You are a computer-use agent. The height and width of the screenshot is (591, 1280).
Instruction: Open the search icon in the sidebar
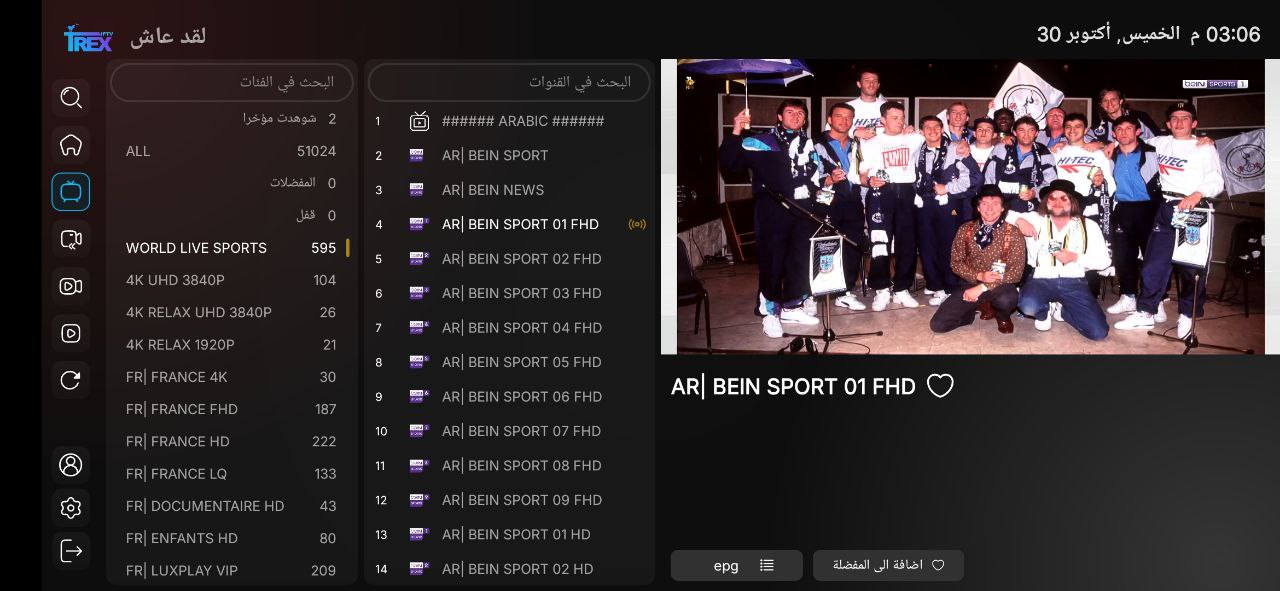pyautogui.click(x=71, y=97)
